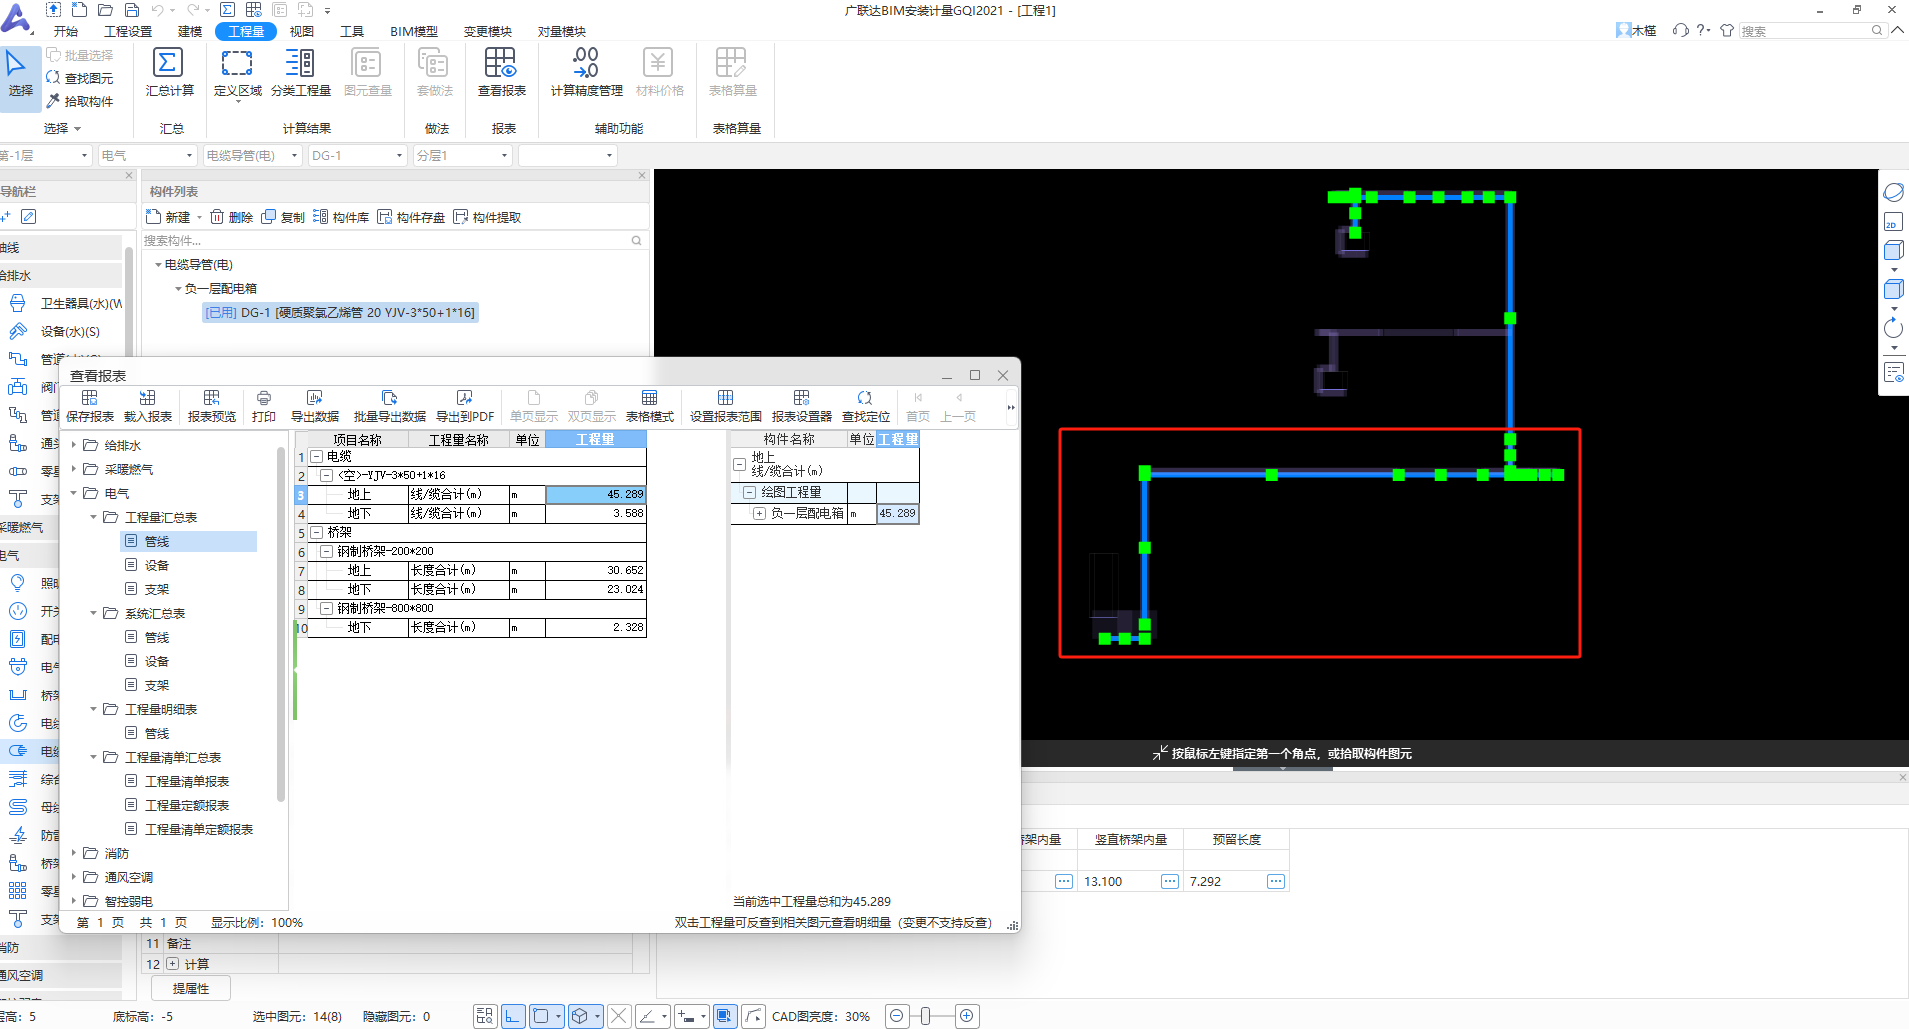Open 定义区域 tool

click(237, 73)
